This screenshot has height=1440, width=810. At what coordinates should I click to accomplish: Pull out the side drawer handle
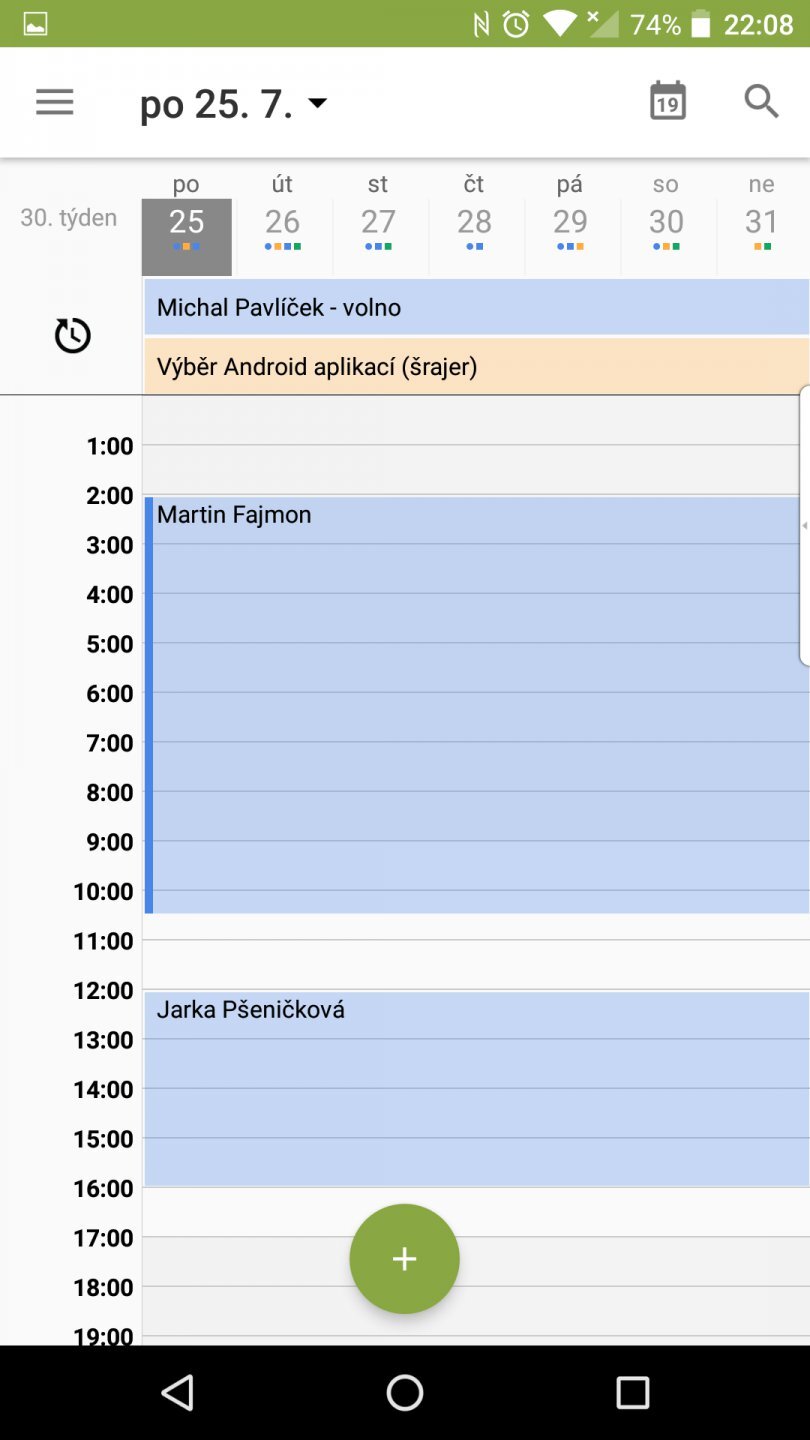804,525
